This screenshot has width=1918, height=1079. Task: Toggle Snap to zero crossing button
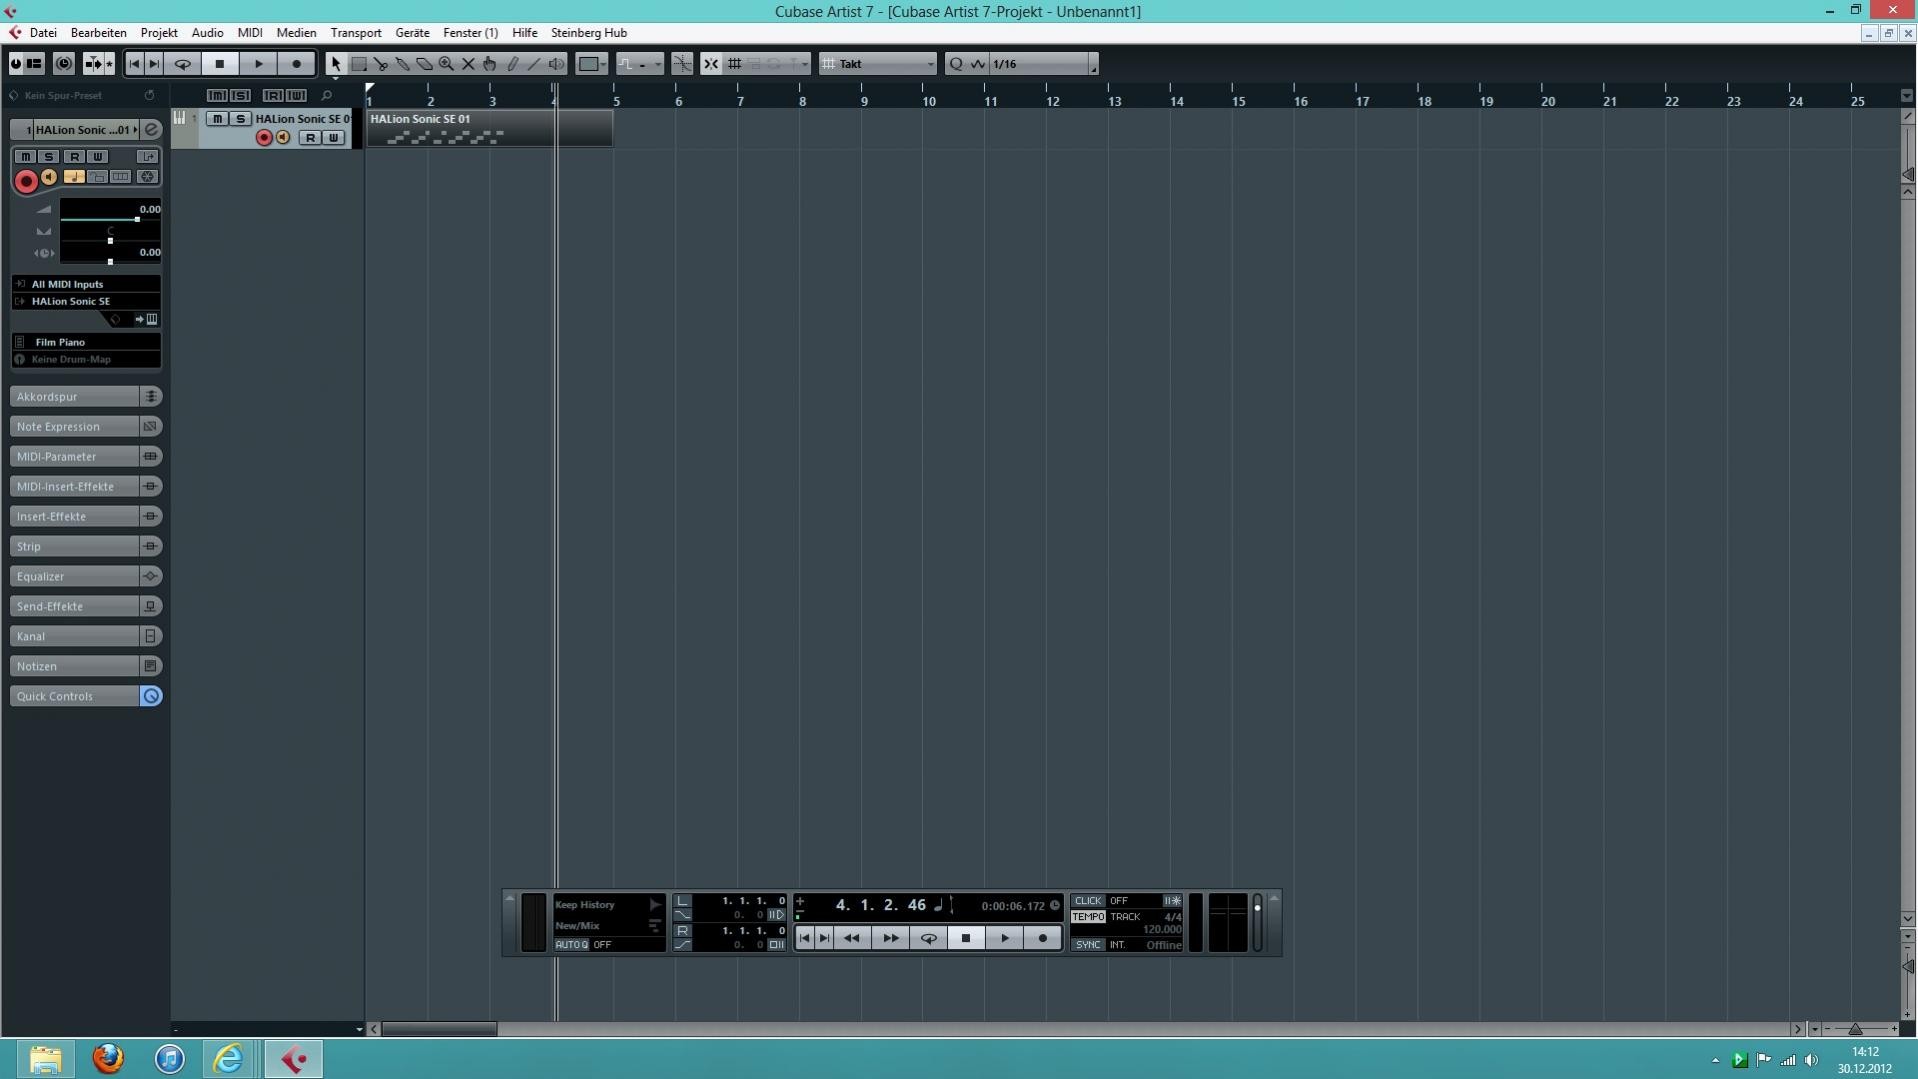pyautogui.click(x=682, y=64)
